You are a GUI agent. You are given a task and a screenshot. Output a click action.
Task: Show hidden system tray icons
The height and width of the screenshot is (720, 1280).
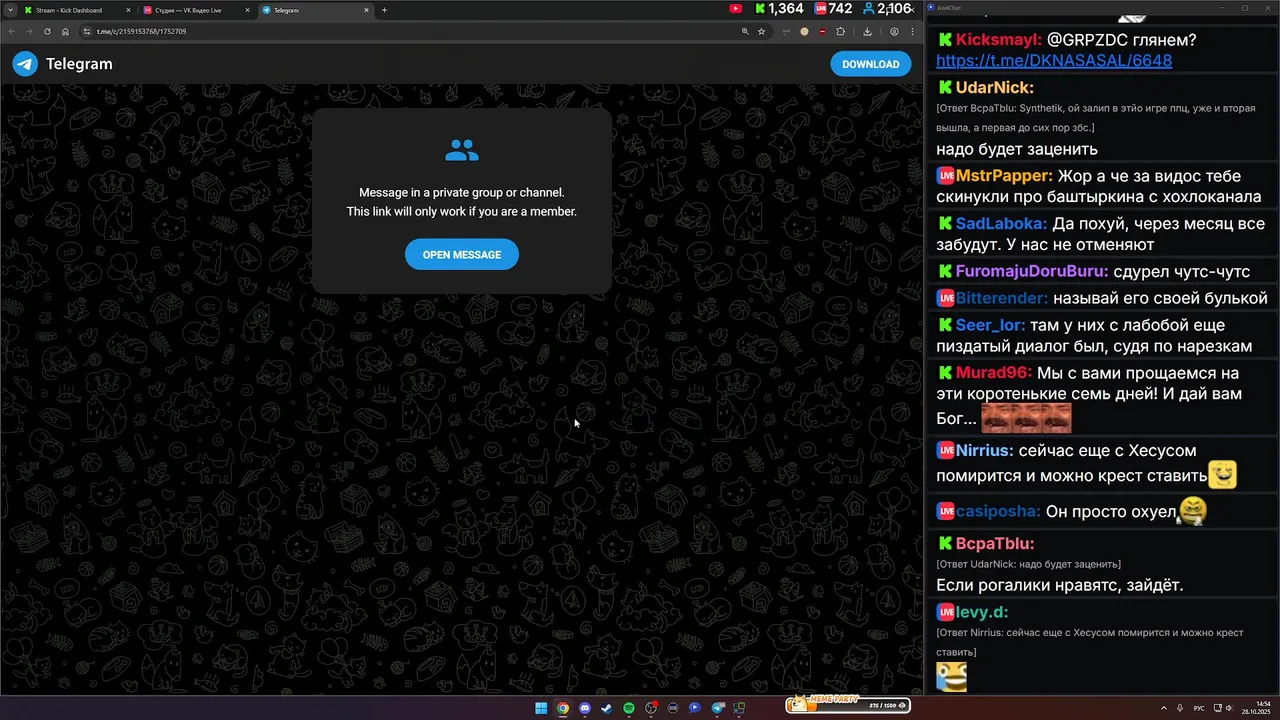[1163, 708]
